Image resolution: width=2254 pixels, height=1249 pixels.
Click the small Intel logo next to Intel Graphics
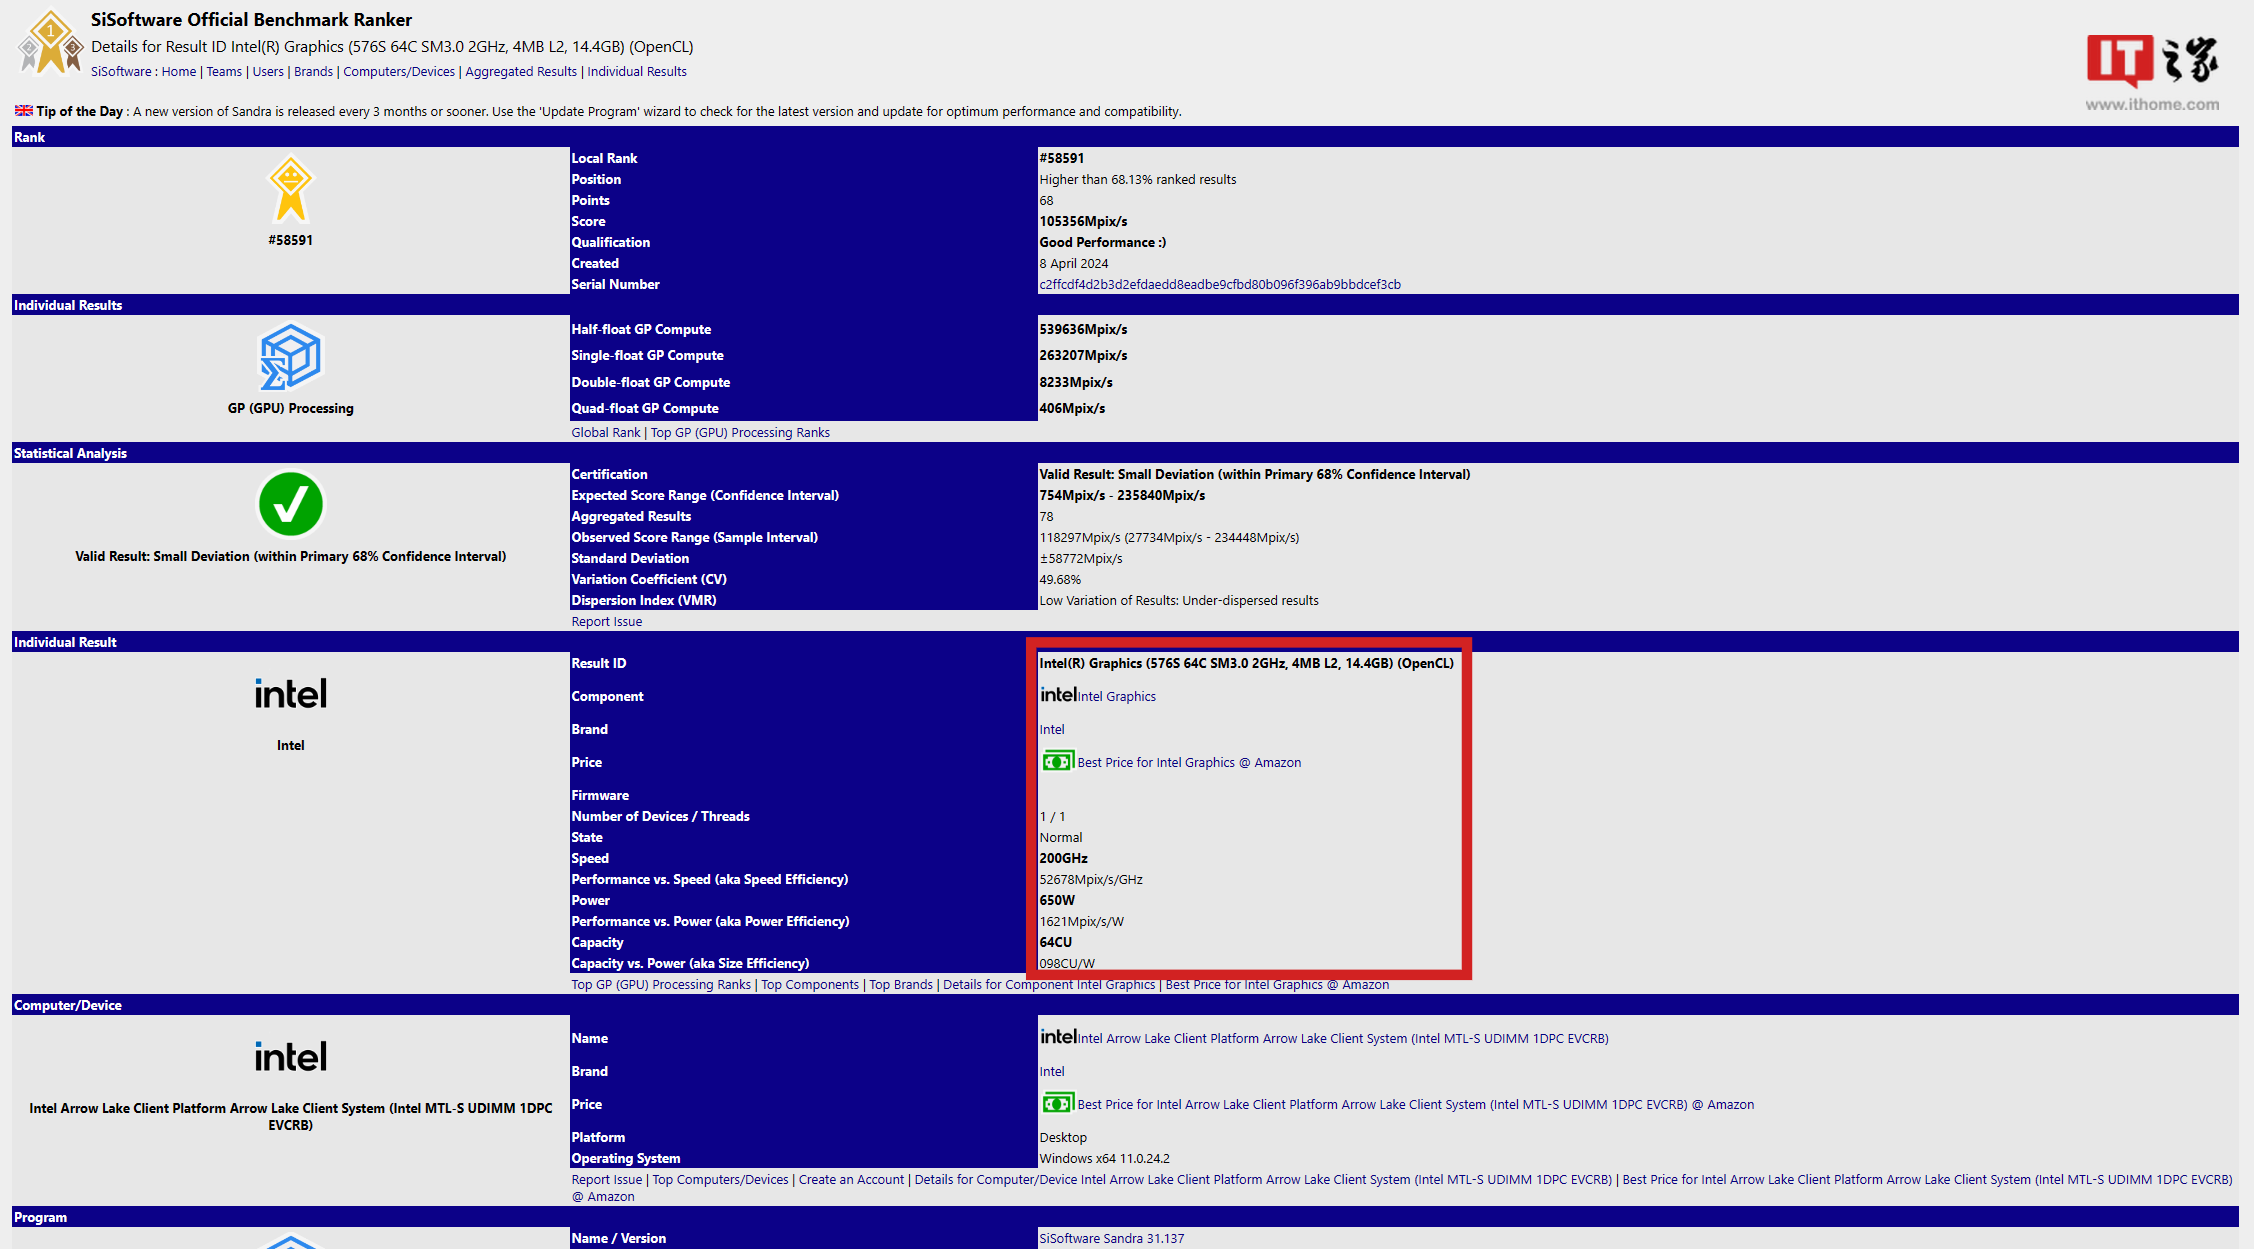(x=1058, y=694)
